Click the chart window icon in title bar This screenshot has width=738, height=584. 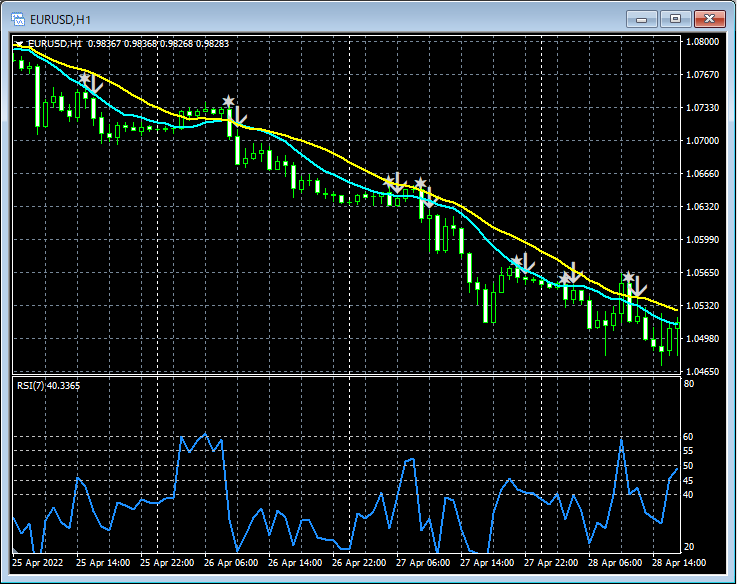[x=18, y=19]
